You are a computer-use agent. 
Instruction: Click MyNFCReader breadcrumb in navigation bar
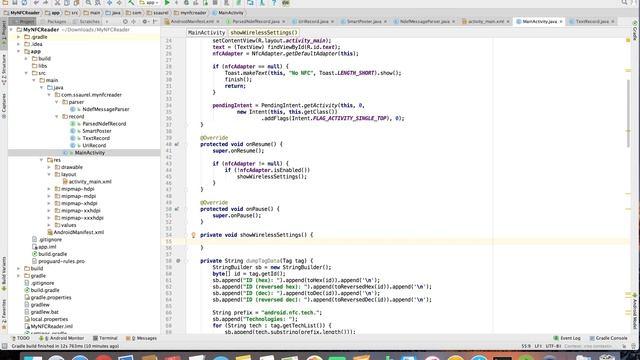(x=22, y=13)
